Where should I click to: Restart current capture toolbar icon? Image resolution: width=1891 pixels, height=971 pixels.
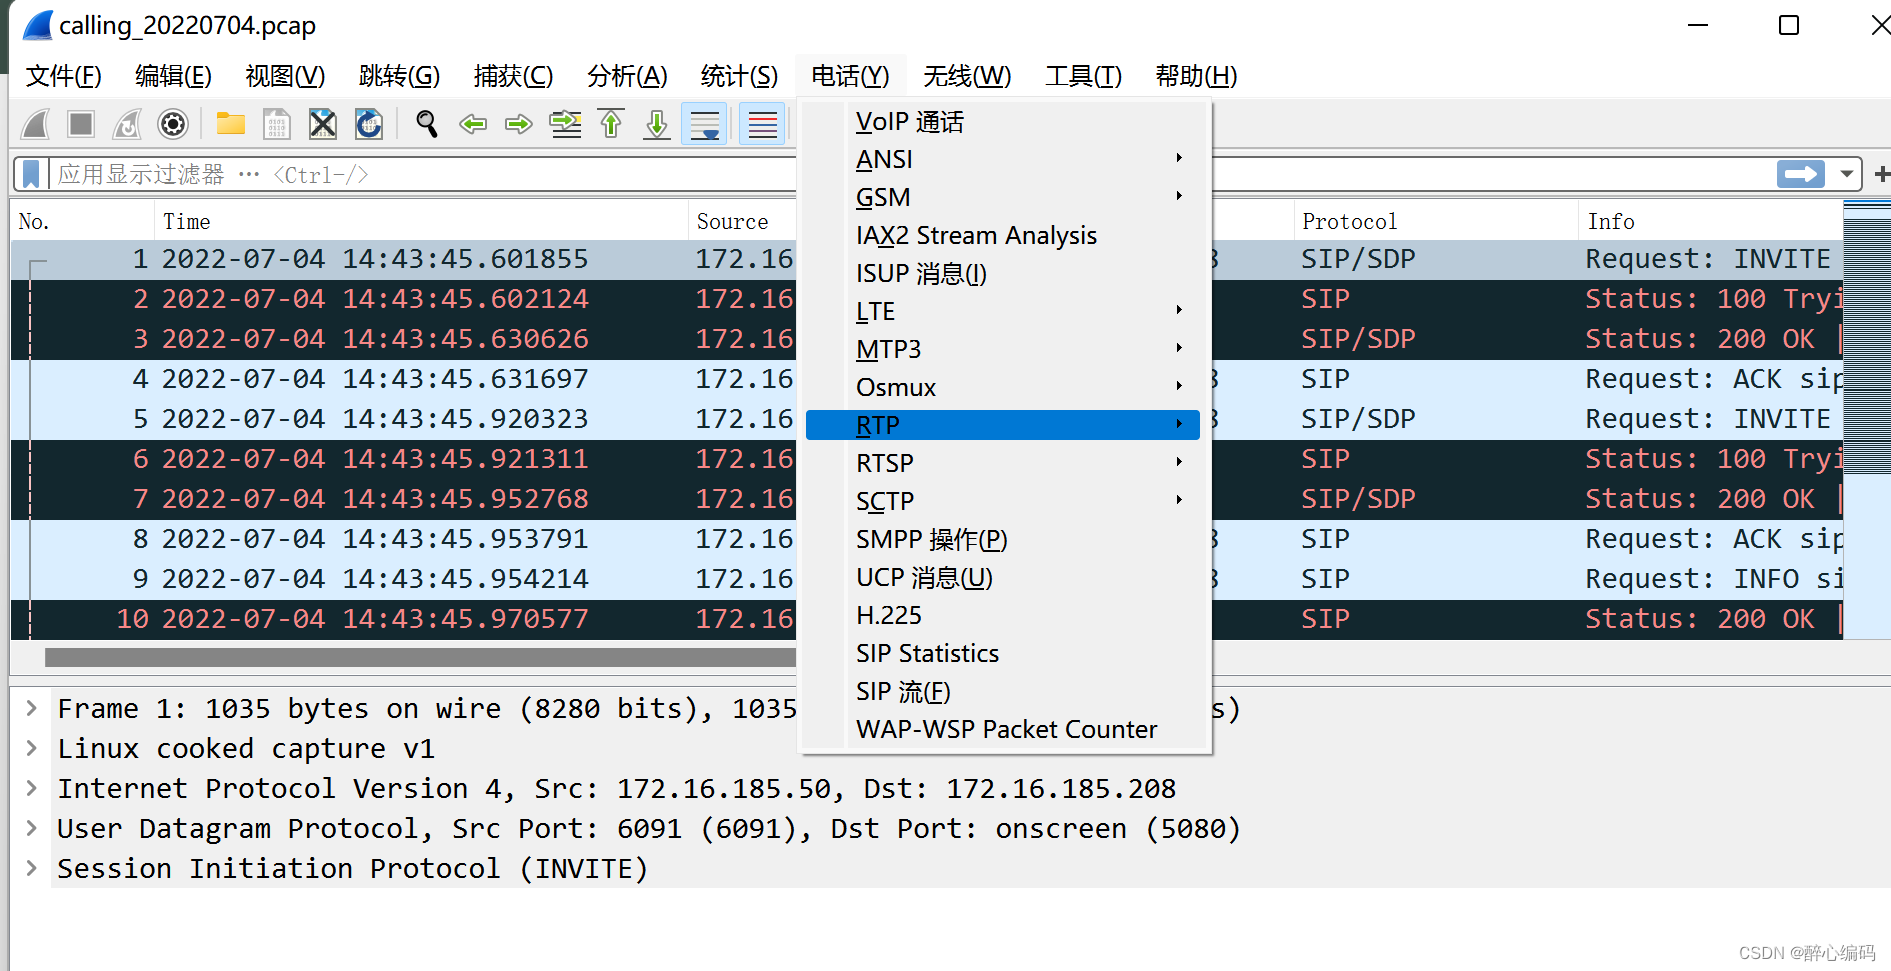pos(127,124)
